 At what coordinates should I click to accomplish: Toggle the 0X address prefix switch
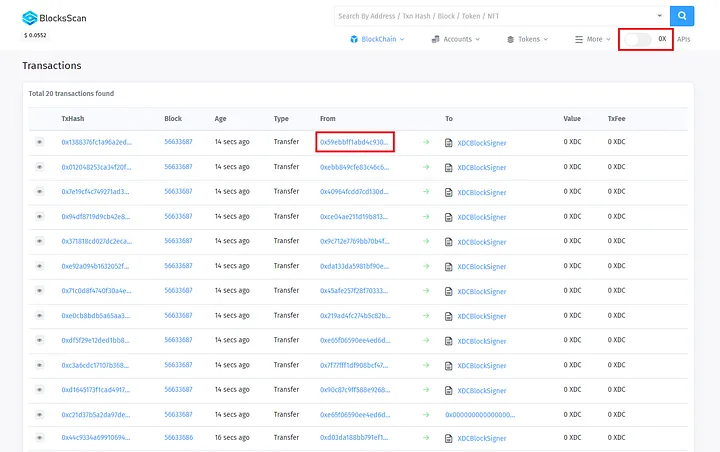click(638, 39)
